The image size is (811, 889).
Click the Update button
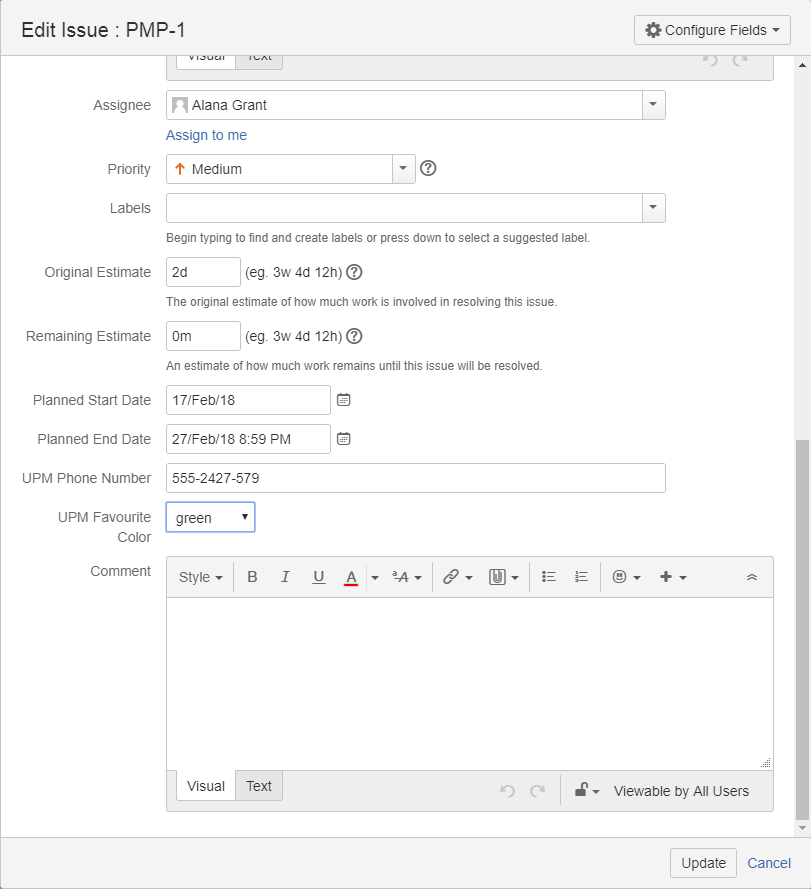(703, 863)
